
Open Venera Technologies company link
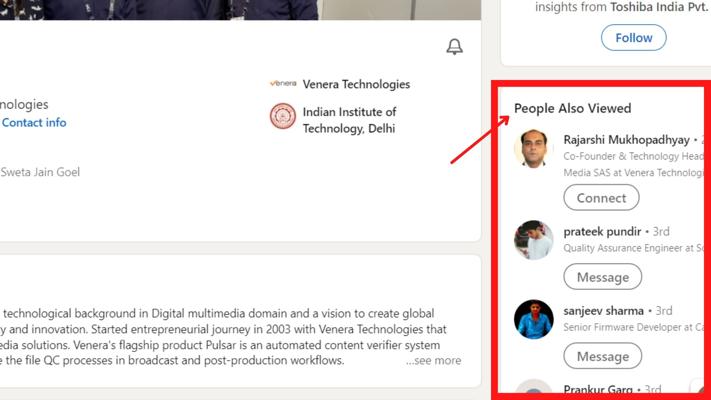coord(356,84)
